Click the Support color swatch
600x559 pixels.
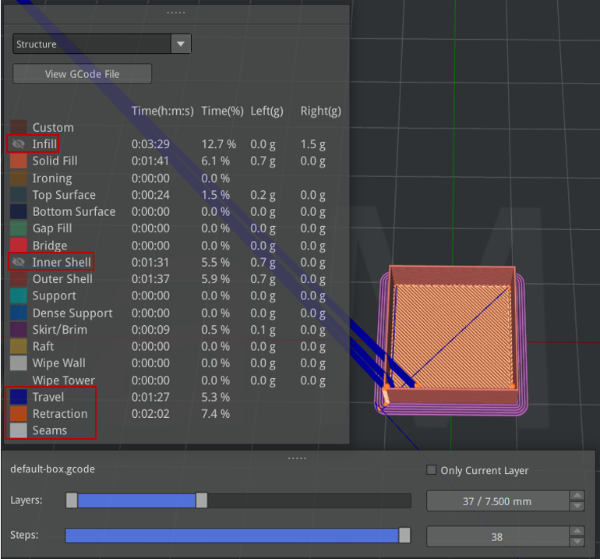coord(19,296)
